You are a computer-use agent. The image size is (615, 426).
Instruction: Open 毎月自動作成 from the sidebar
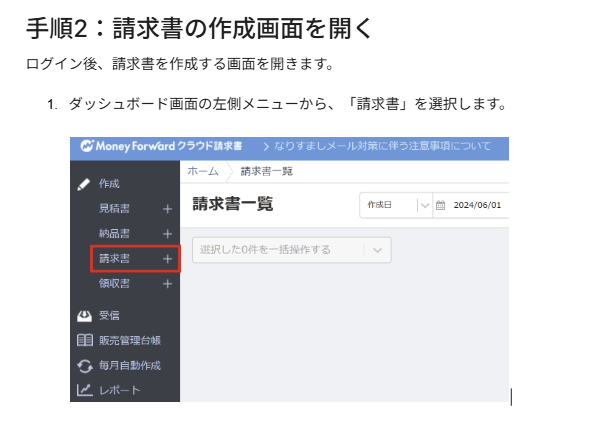(x=130, y=365)
